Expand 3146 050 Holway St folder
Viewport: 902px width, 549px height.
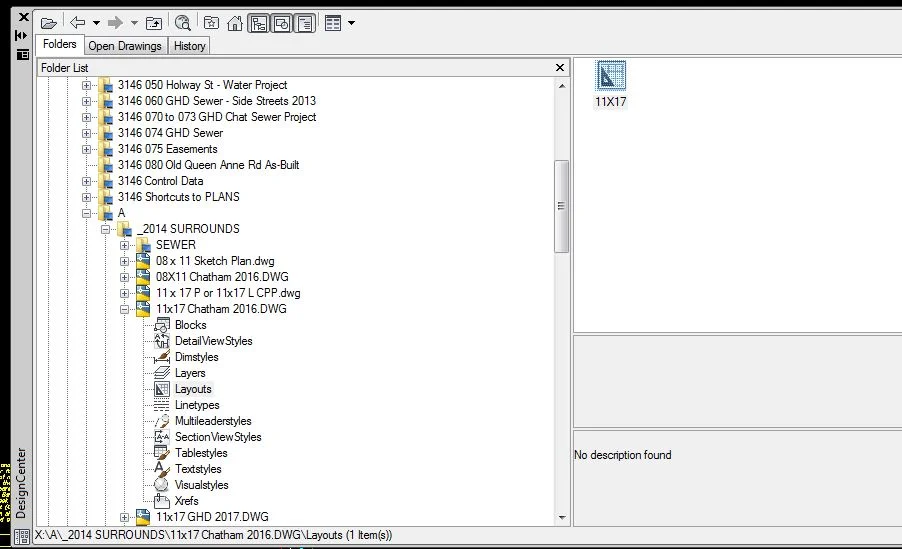point(86,85)
